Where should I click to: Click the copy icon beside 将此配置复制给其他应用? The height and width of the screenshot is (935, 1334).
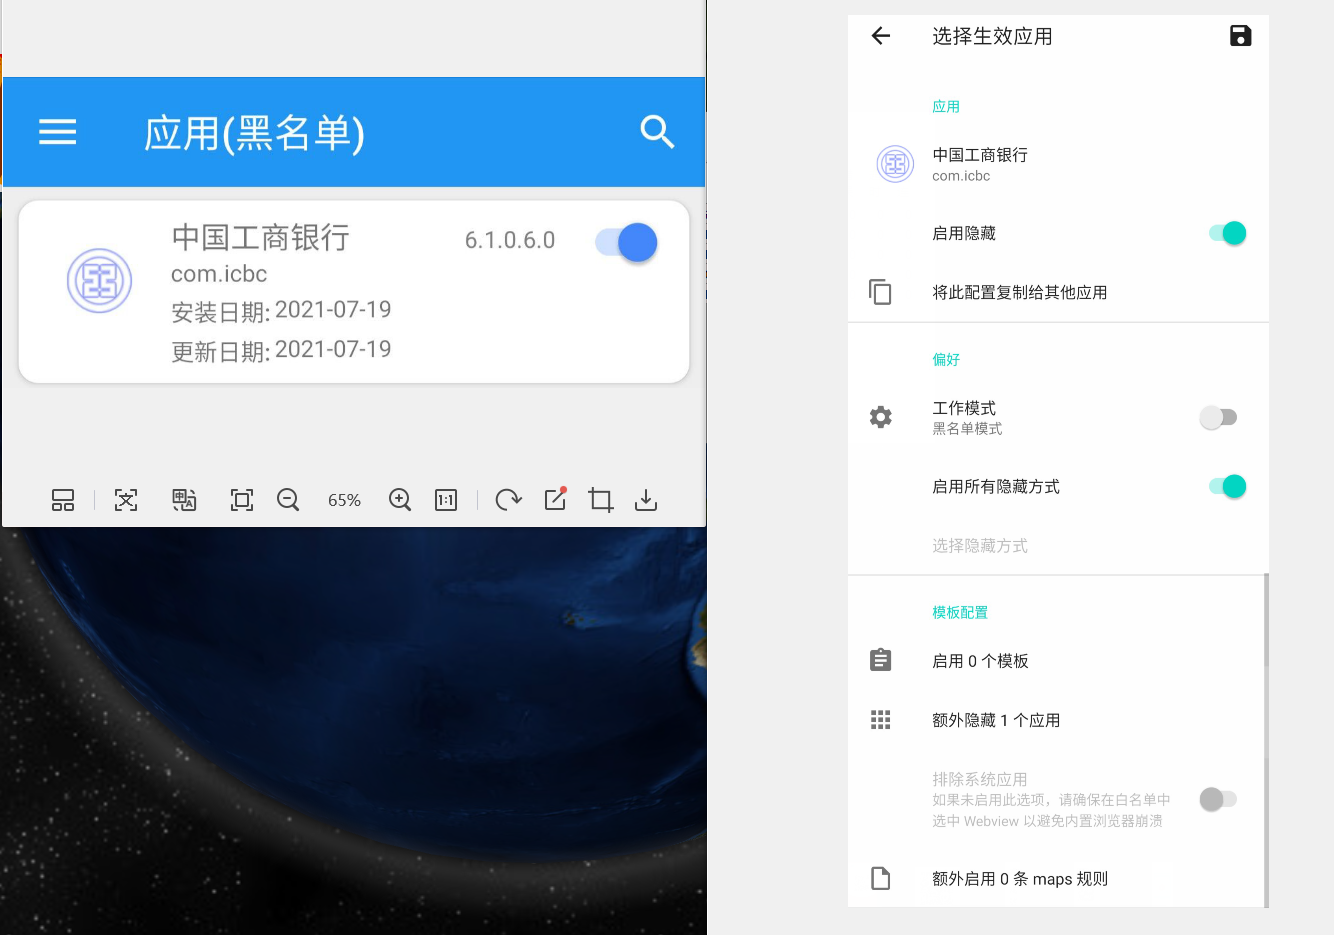[880, 292]
